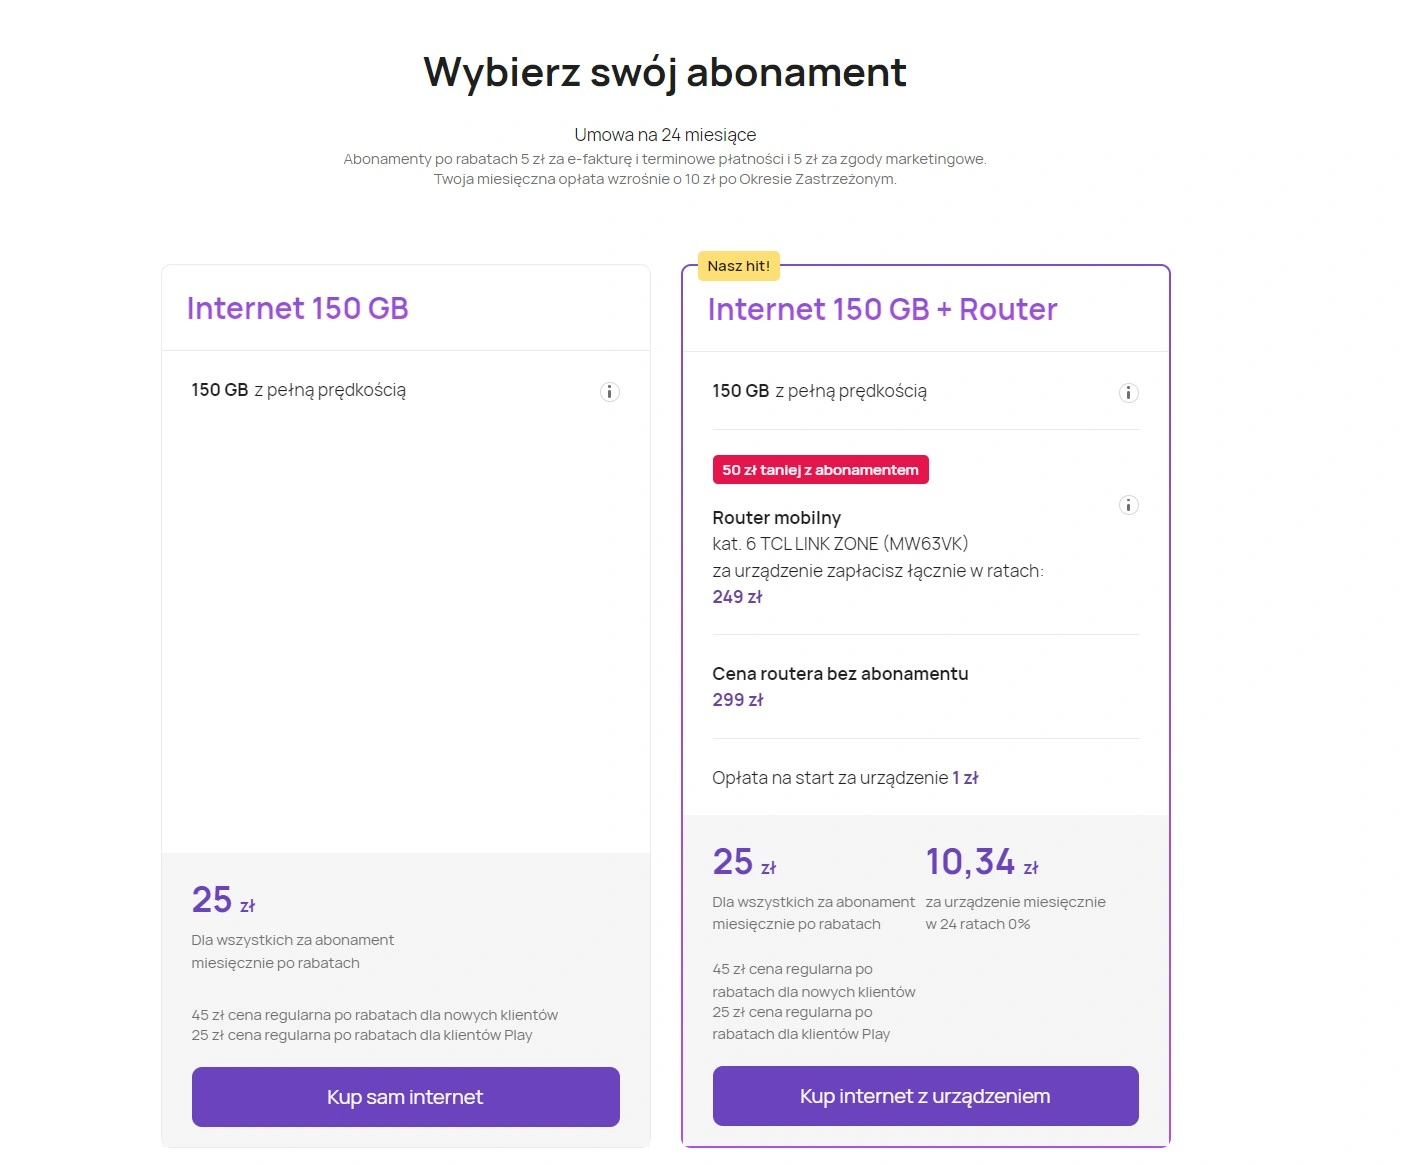Click Opłata na start za urządzenie 1 zł

pos(845,778)
